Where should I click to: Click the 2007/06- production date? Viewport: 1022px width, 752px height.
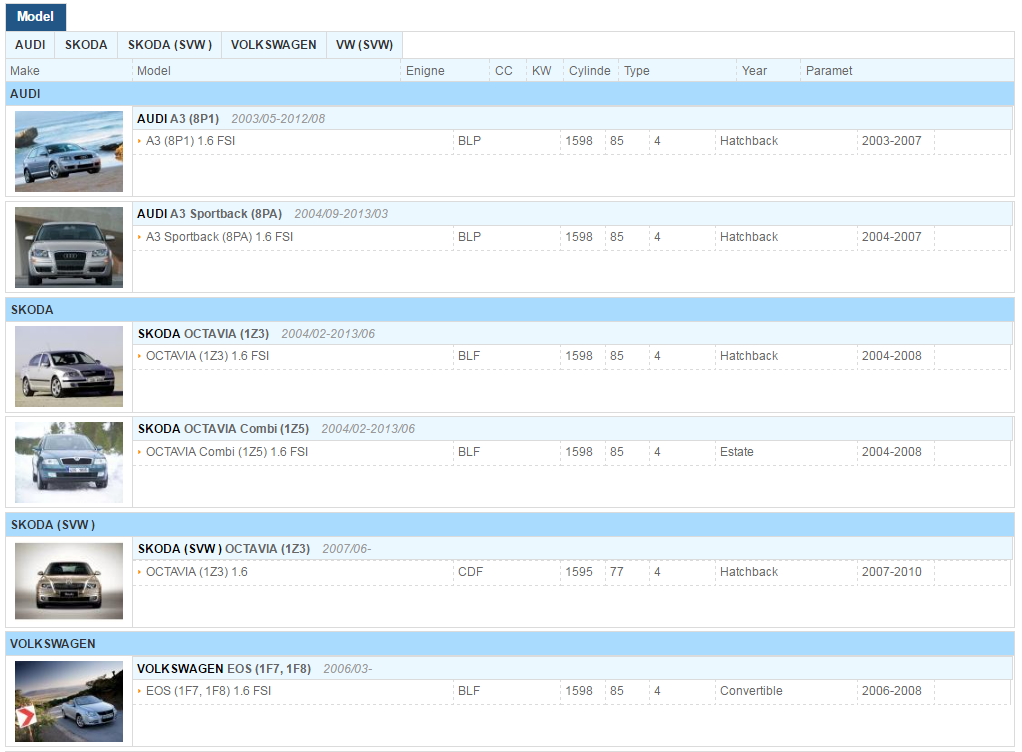point(347,549)
